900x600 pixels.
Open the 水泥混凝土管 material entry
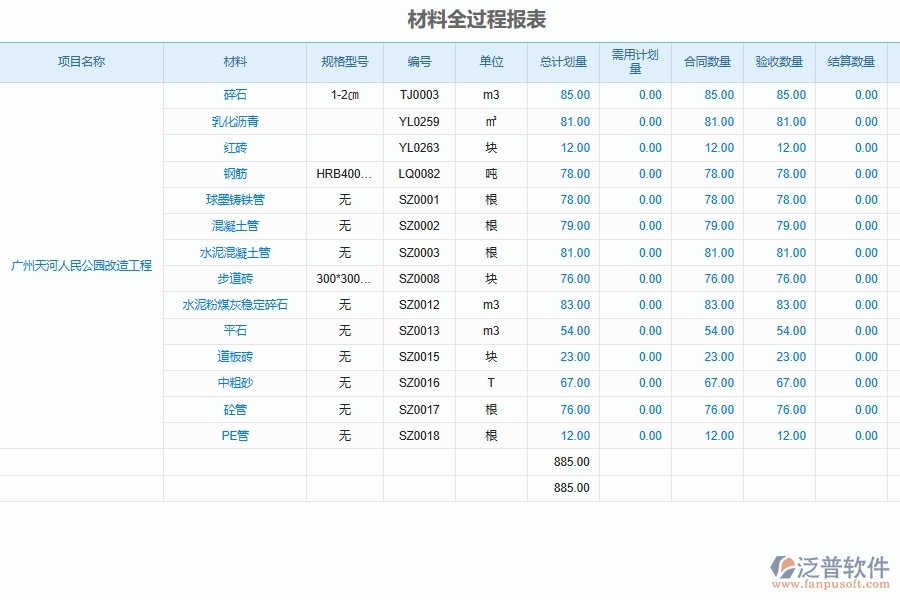click(234, 252)
